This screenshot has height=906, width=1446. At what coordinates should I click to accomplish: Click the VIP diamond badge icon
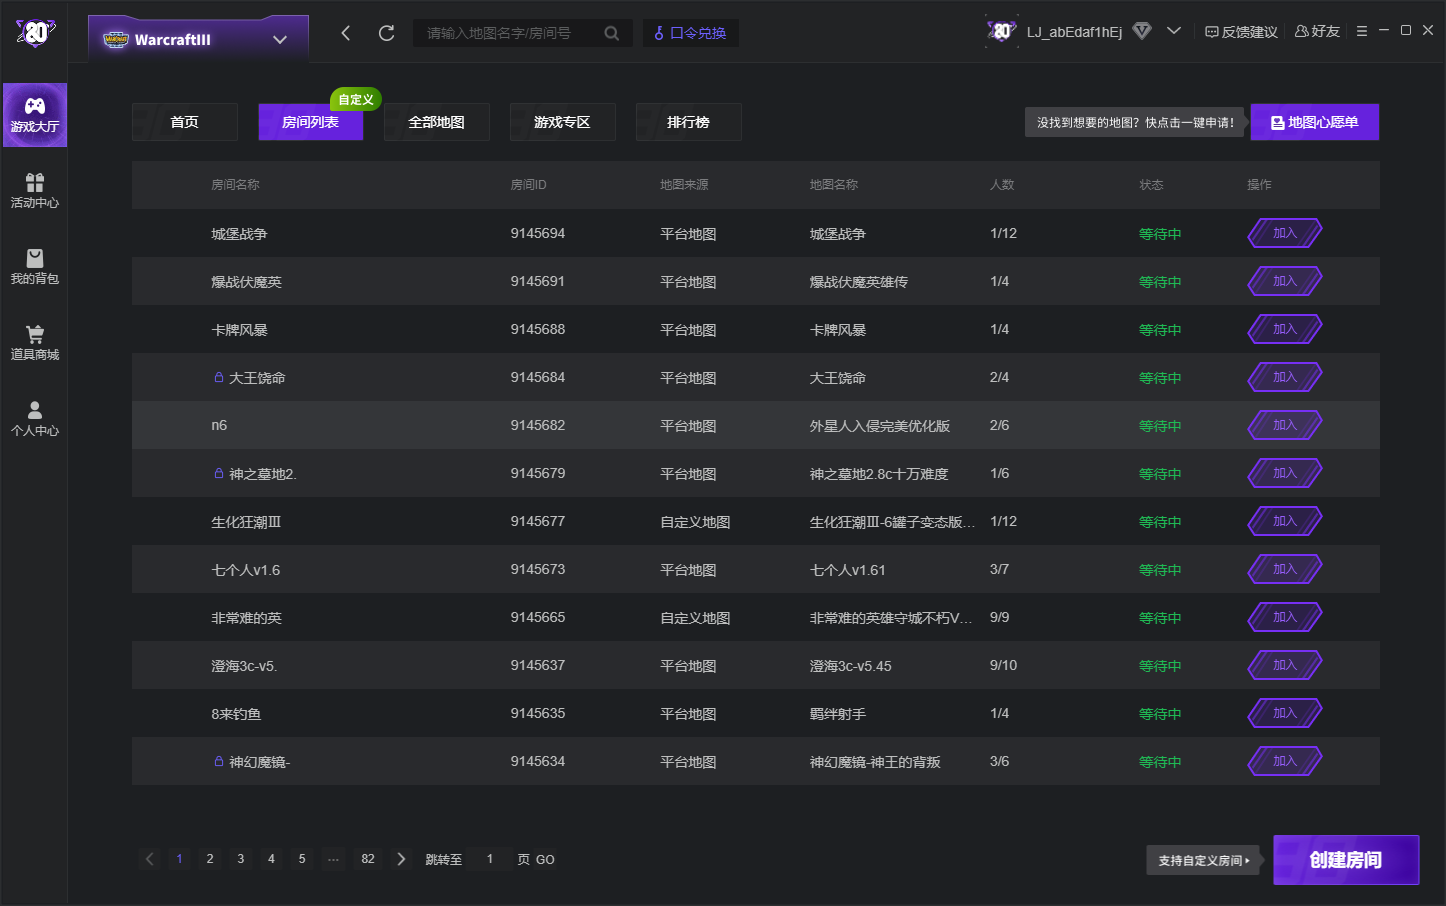(1142, 31)
